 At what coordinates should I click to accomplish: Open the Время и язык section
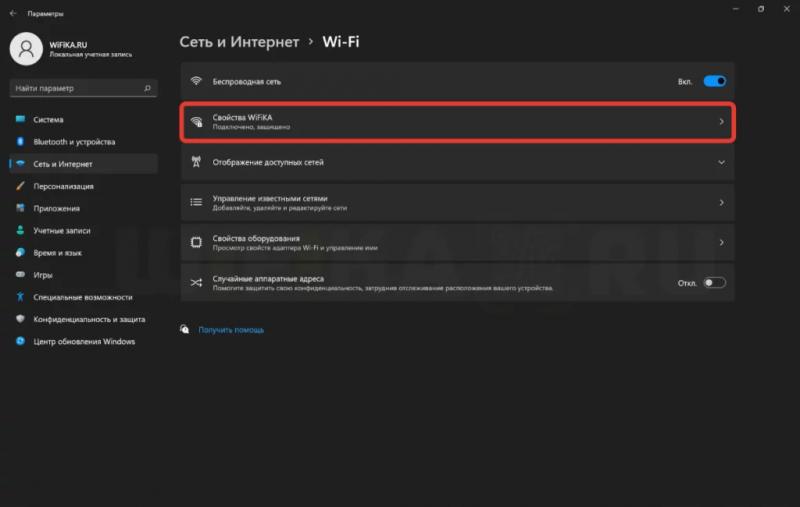(84, 252)
